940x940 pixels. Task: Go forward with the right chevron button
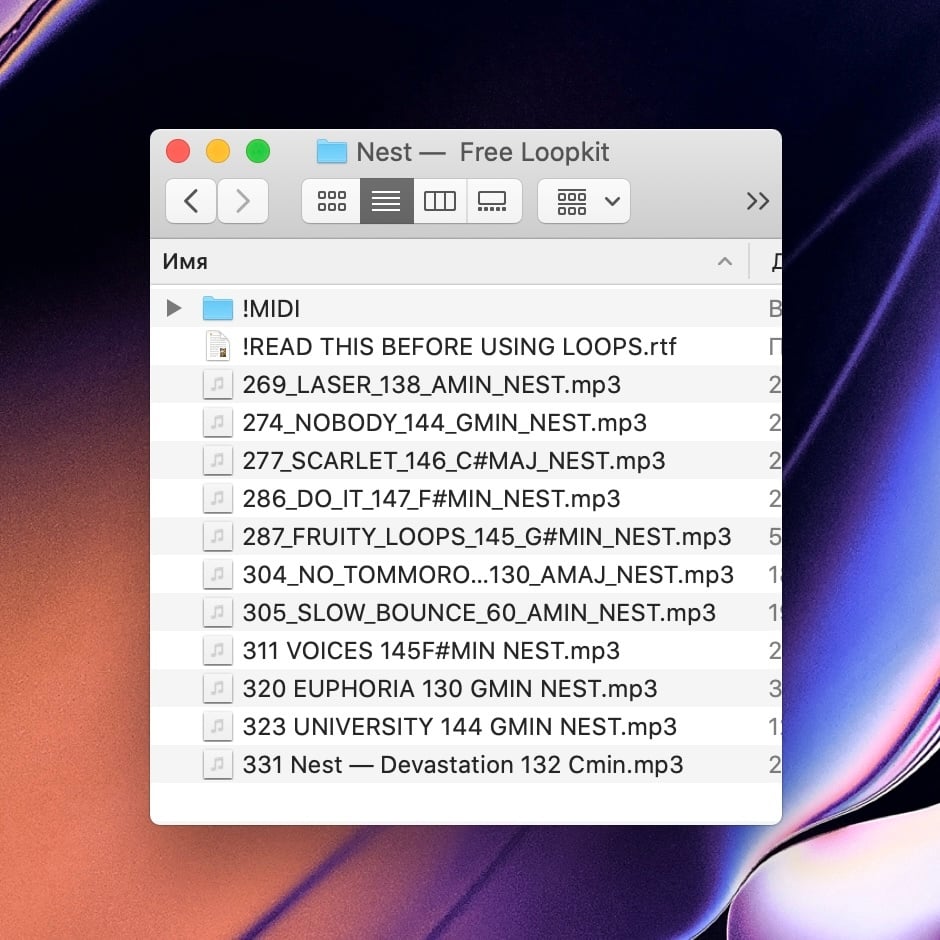tap(243, 201)
